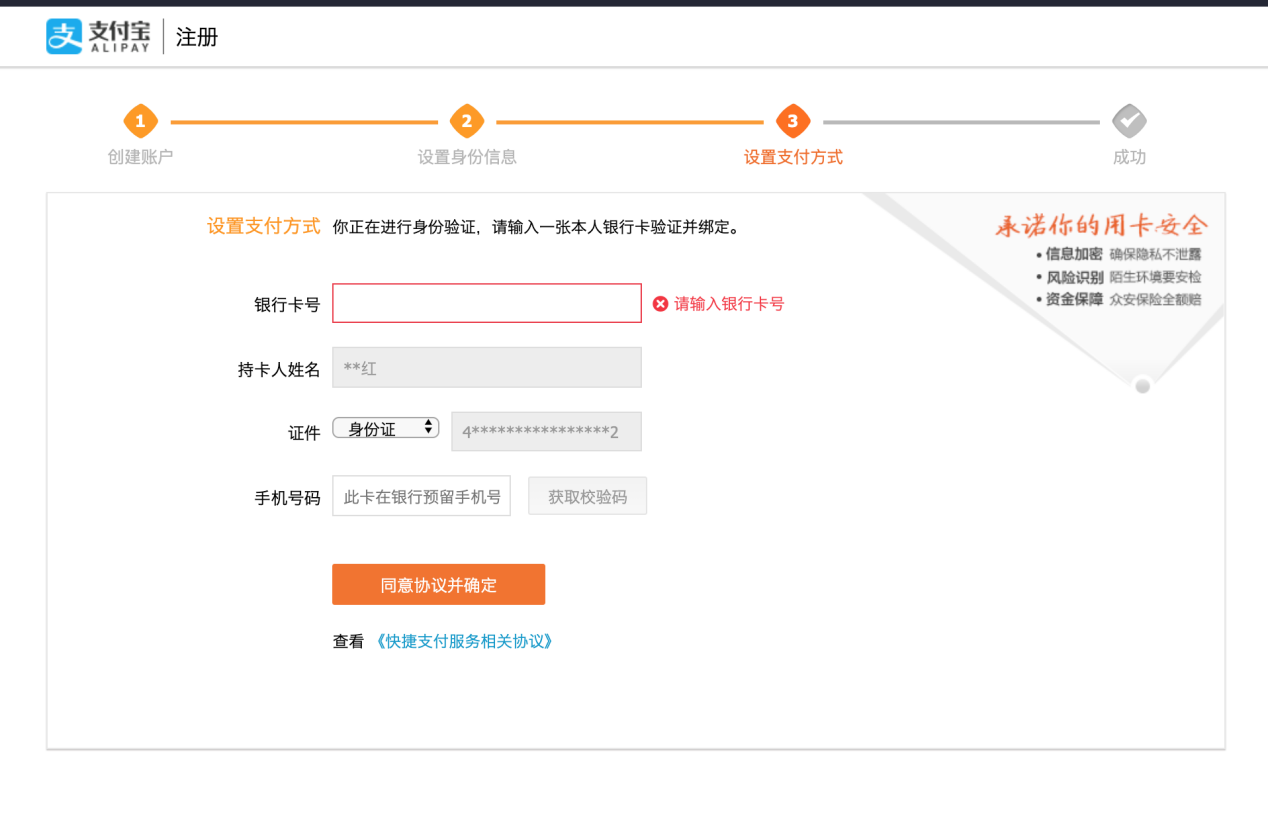Focus the 银行卡号 input field

(487, 303)
